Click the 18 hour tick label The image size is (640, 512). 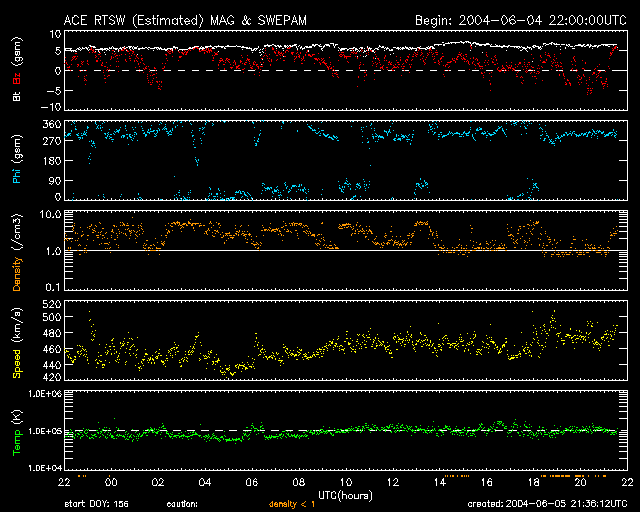533,483
